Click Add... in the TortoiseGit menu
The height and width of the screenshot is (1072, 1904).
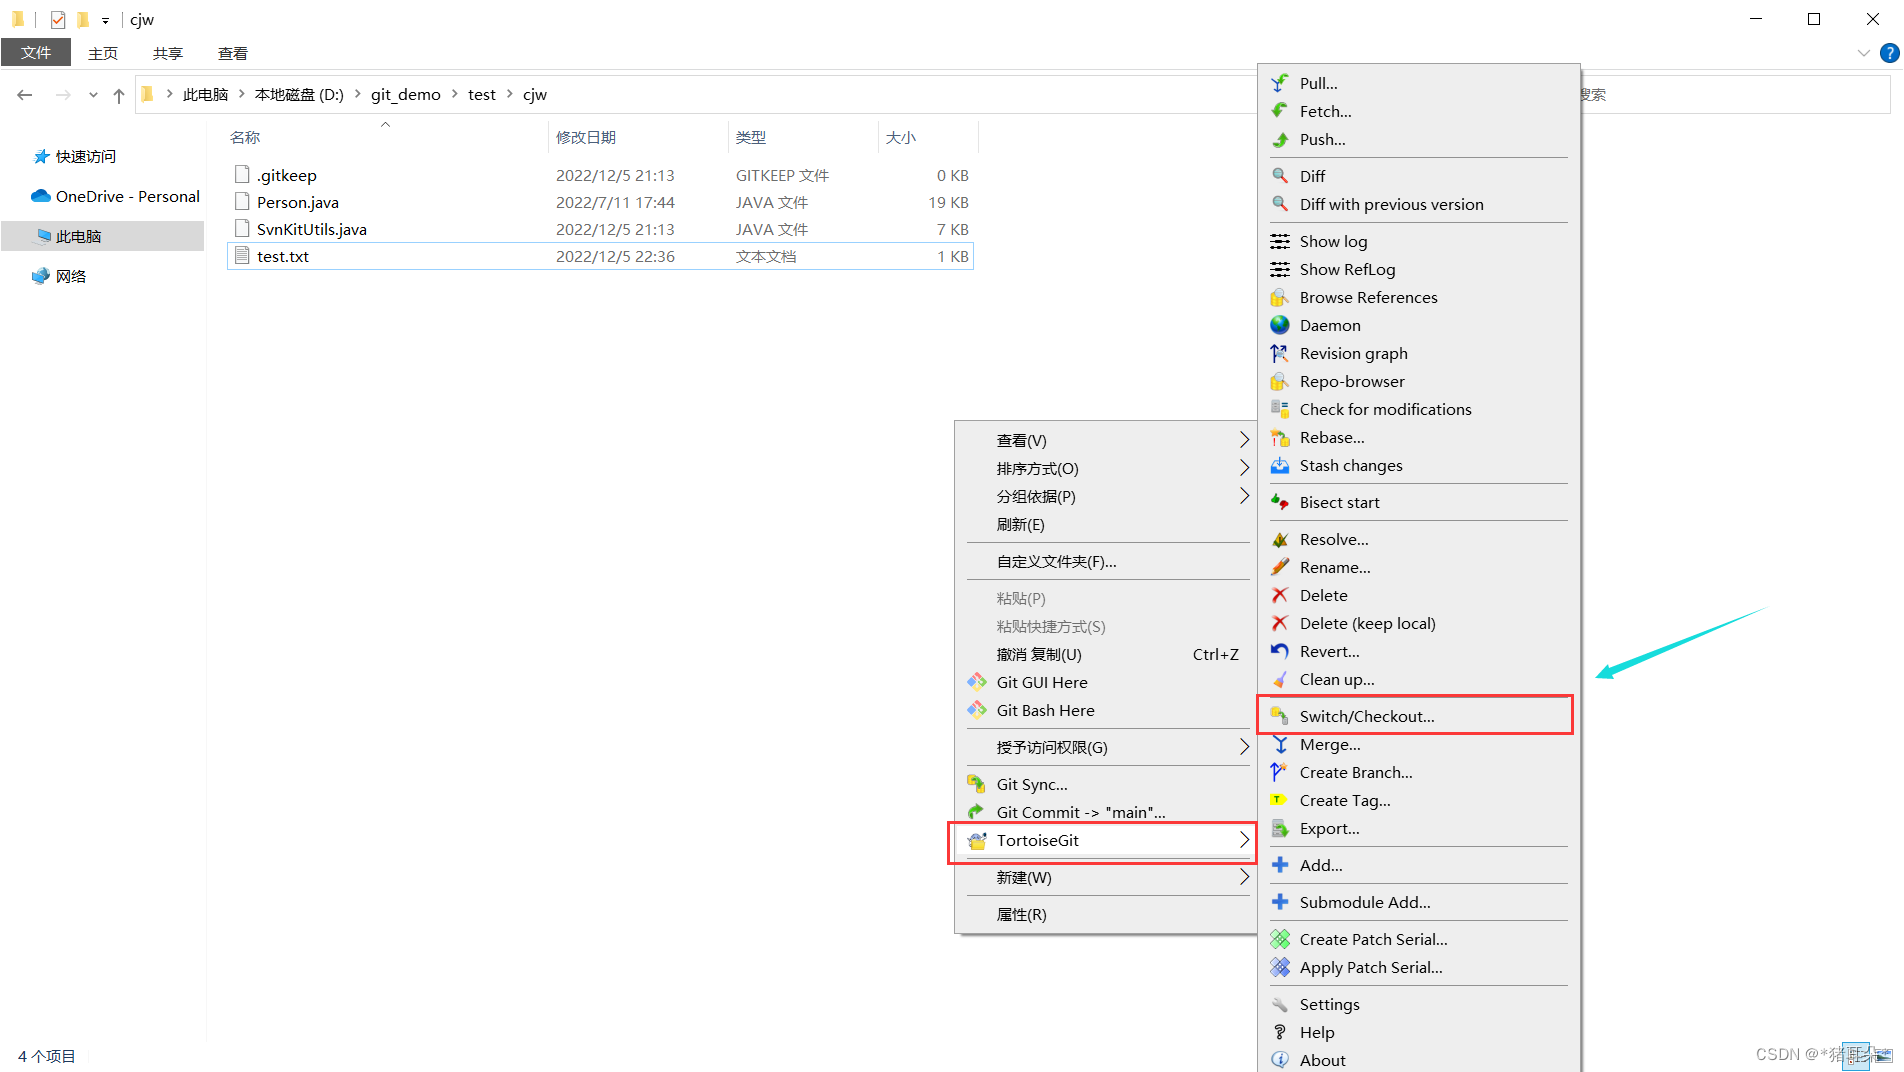[1418, 865]
